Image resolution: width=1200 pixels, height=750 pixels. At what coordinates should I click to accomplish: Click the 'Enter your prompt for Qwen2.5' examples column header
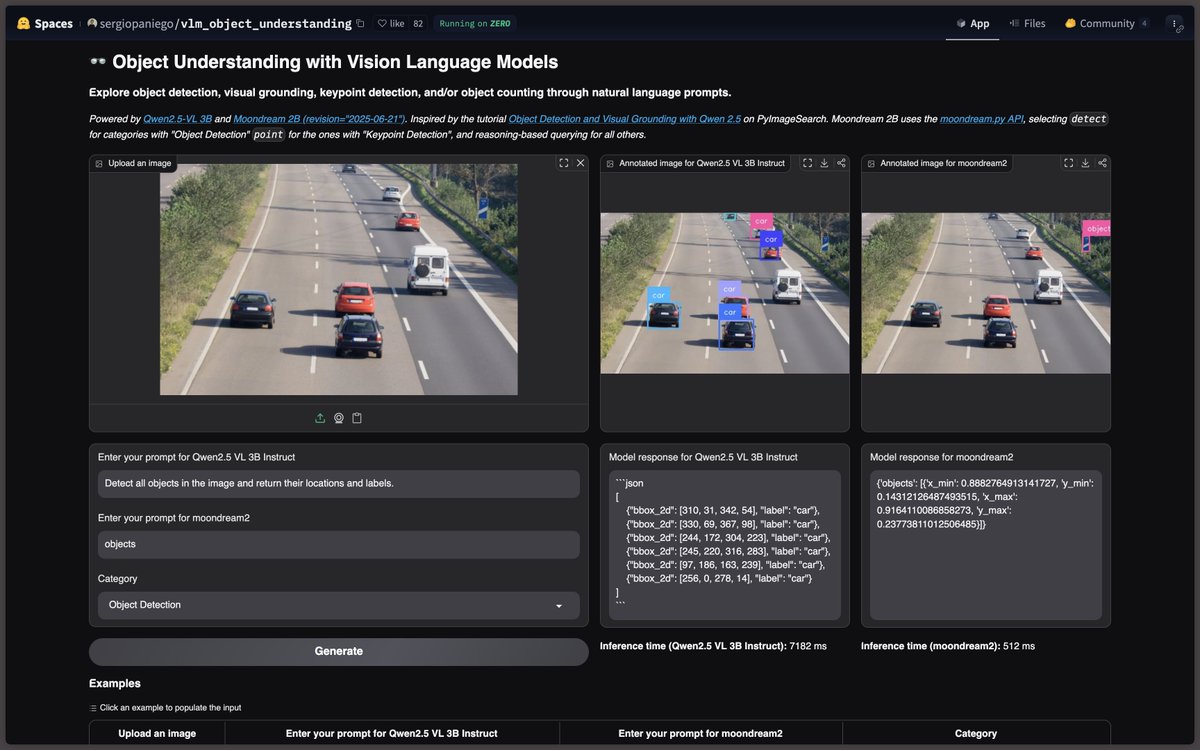pos(391,733)
